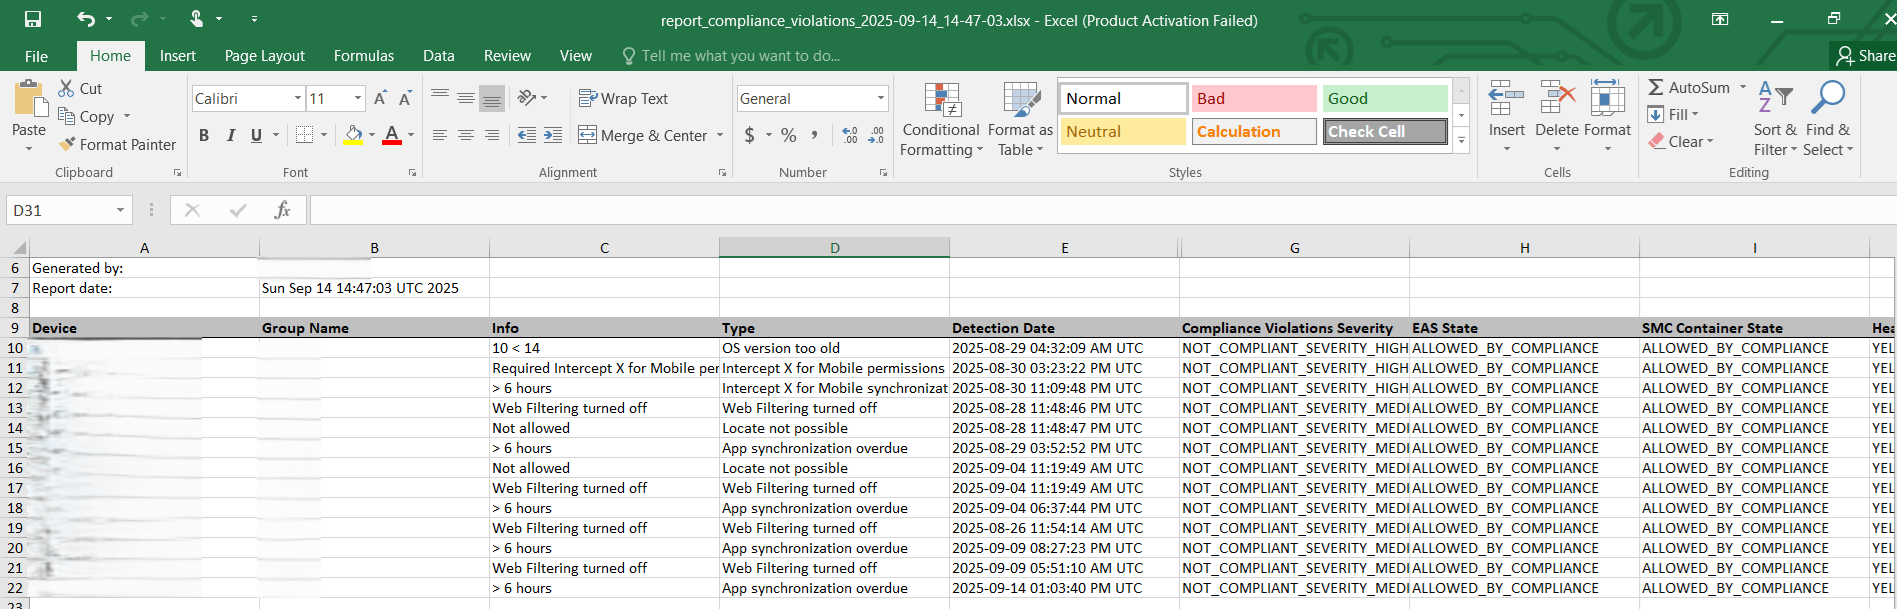
Task: Open Find & Select magnifier menu
Action: [1829, 118]
